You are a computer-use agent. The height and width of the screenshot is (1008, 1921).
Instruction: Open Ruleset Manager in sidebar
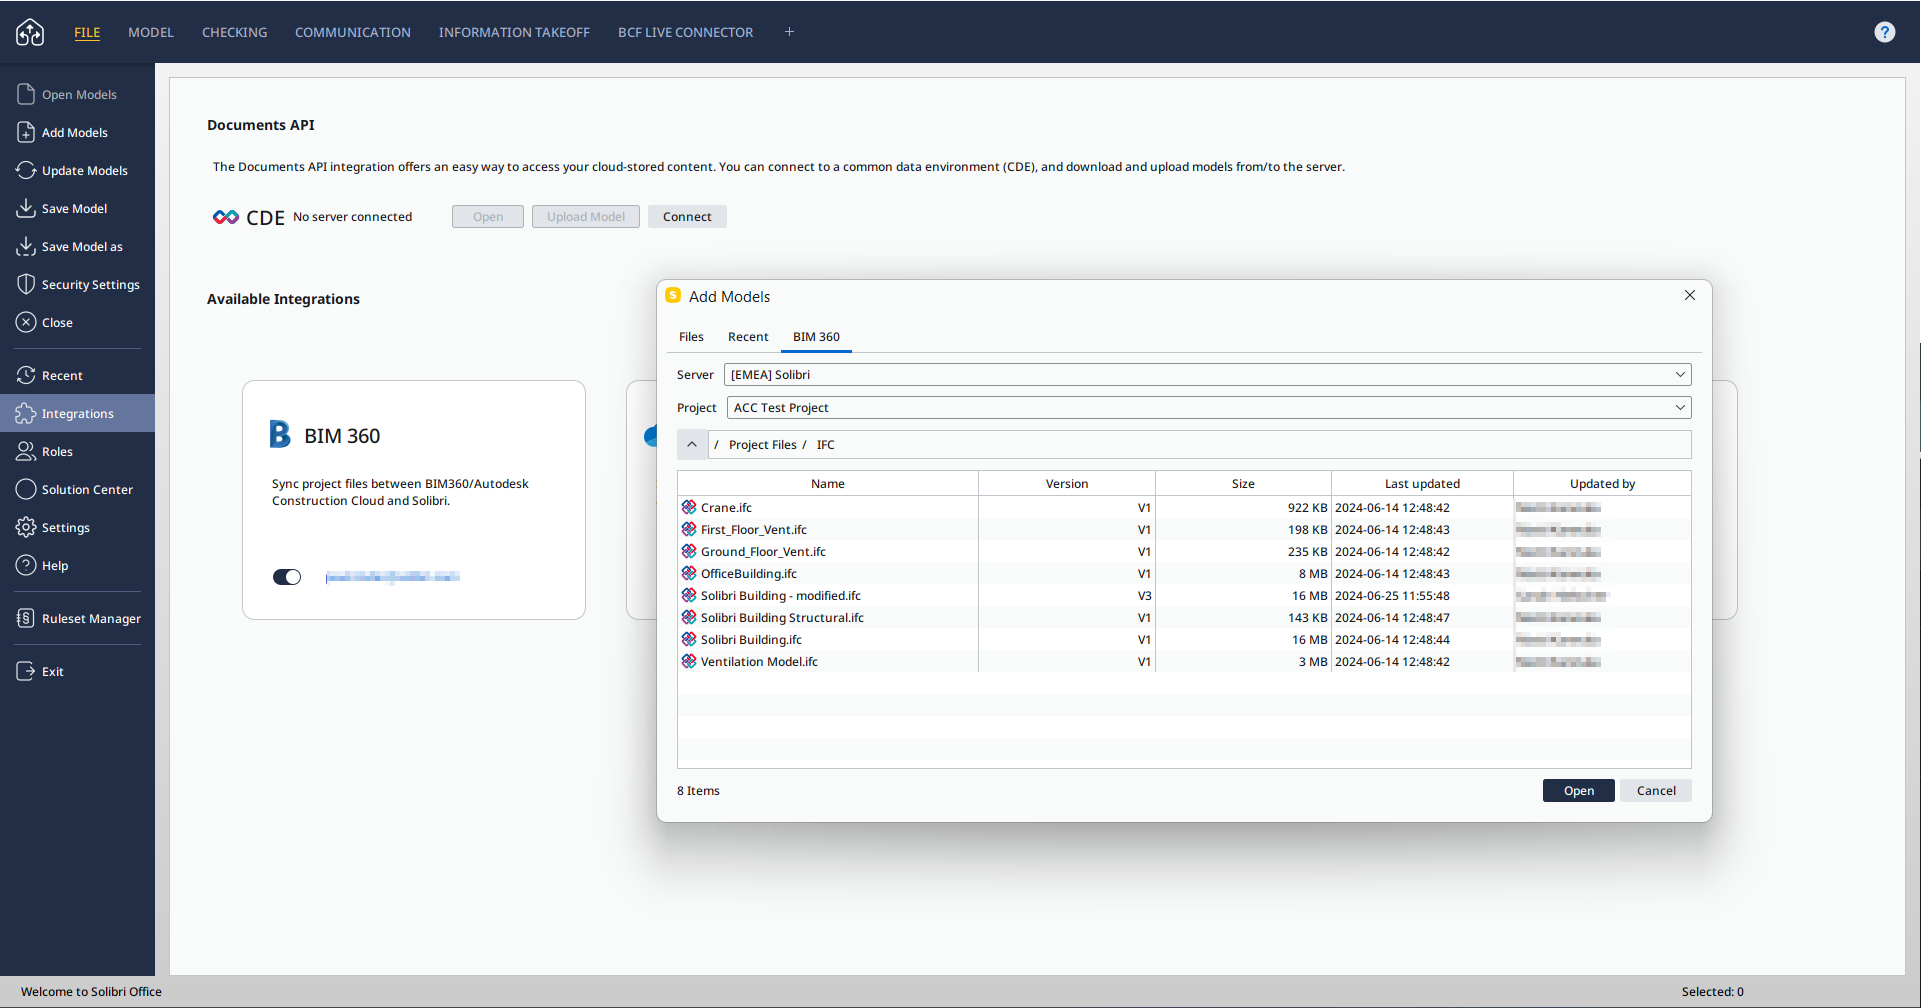click(x=90, y=619)
